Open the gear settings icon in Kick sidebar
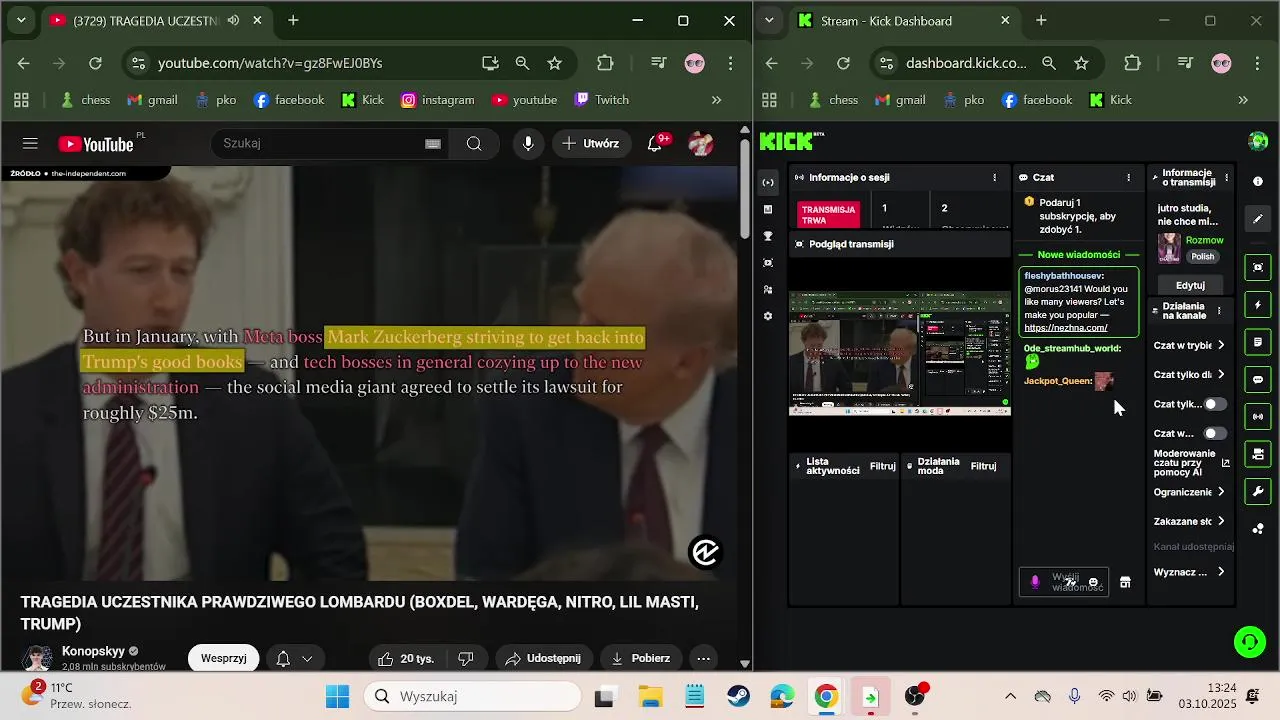Screen dimensions: 1280x720 pos(768,316)
